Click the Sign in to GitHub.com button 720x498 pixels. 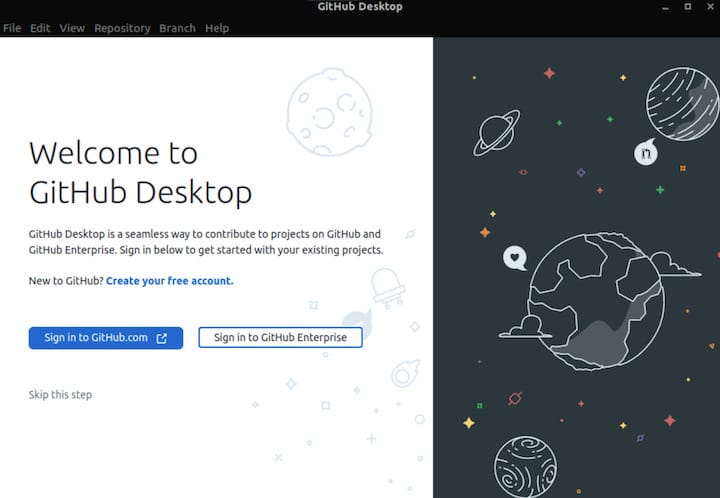tap(106, 338)
